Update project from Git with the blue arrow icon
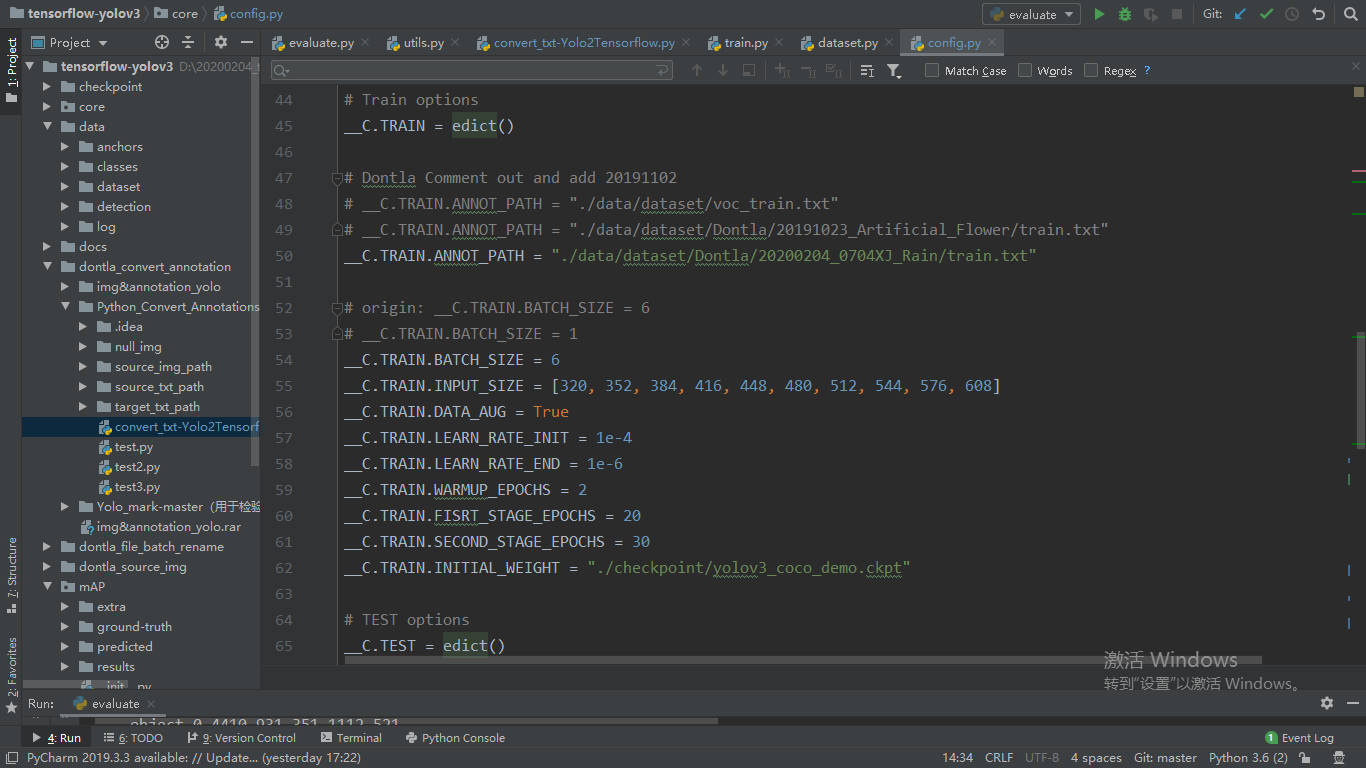The image size is (1366, 768). point(1239,14)
